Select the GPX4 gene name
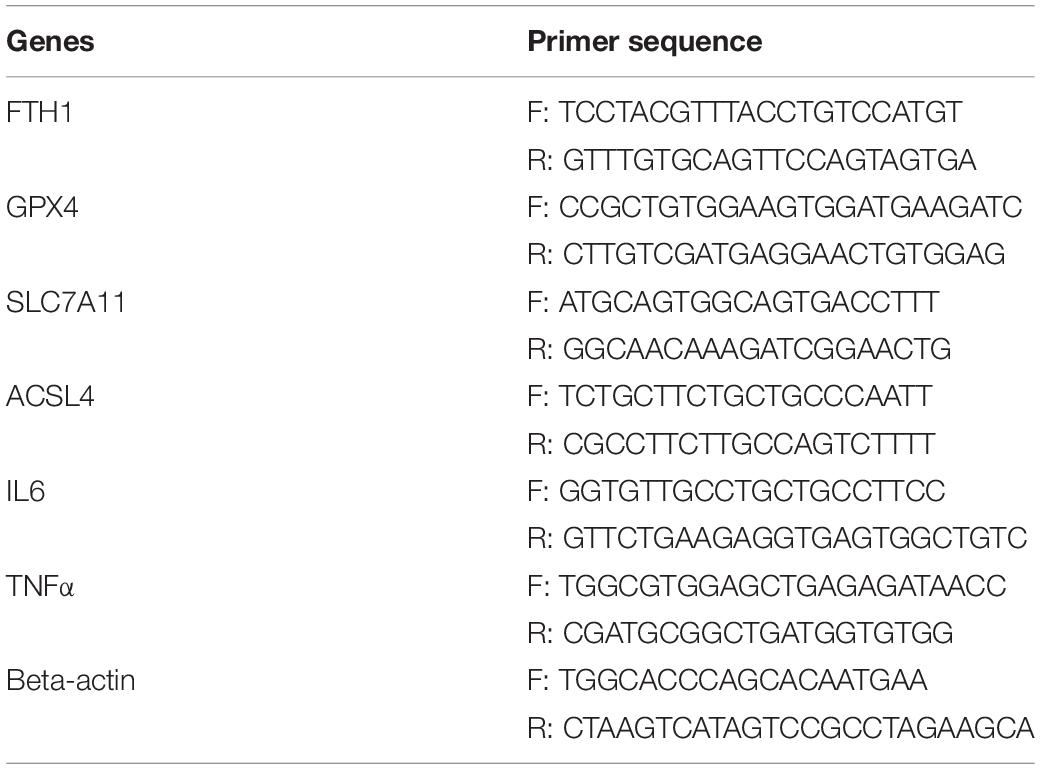Viewport: 1040px width, 769px height. 42,207
